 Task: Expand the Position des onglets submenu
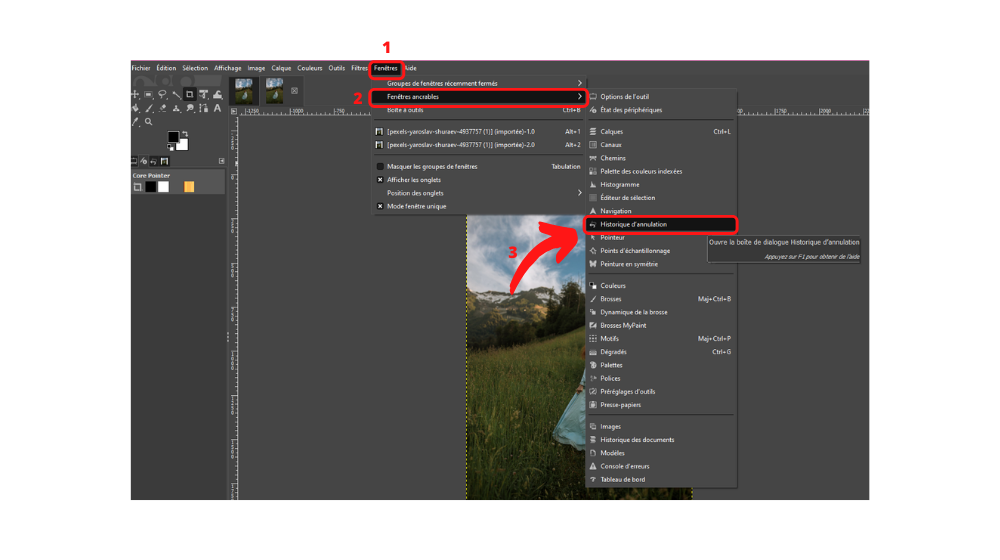(x=478, y=193)
